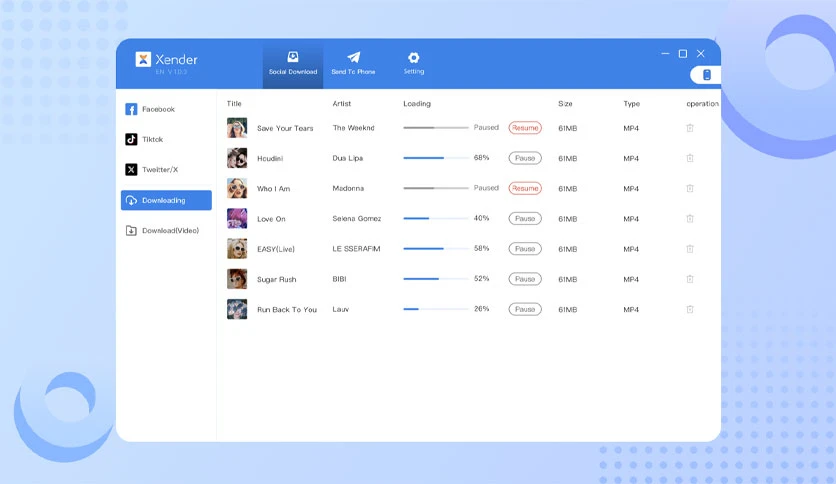This screenshot has height=484, width=836.
Task: Click the Loading column header
Action: (417, 103)
